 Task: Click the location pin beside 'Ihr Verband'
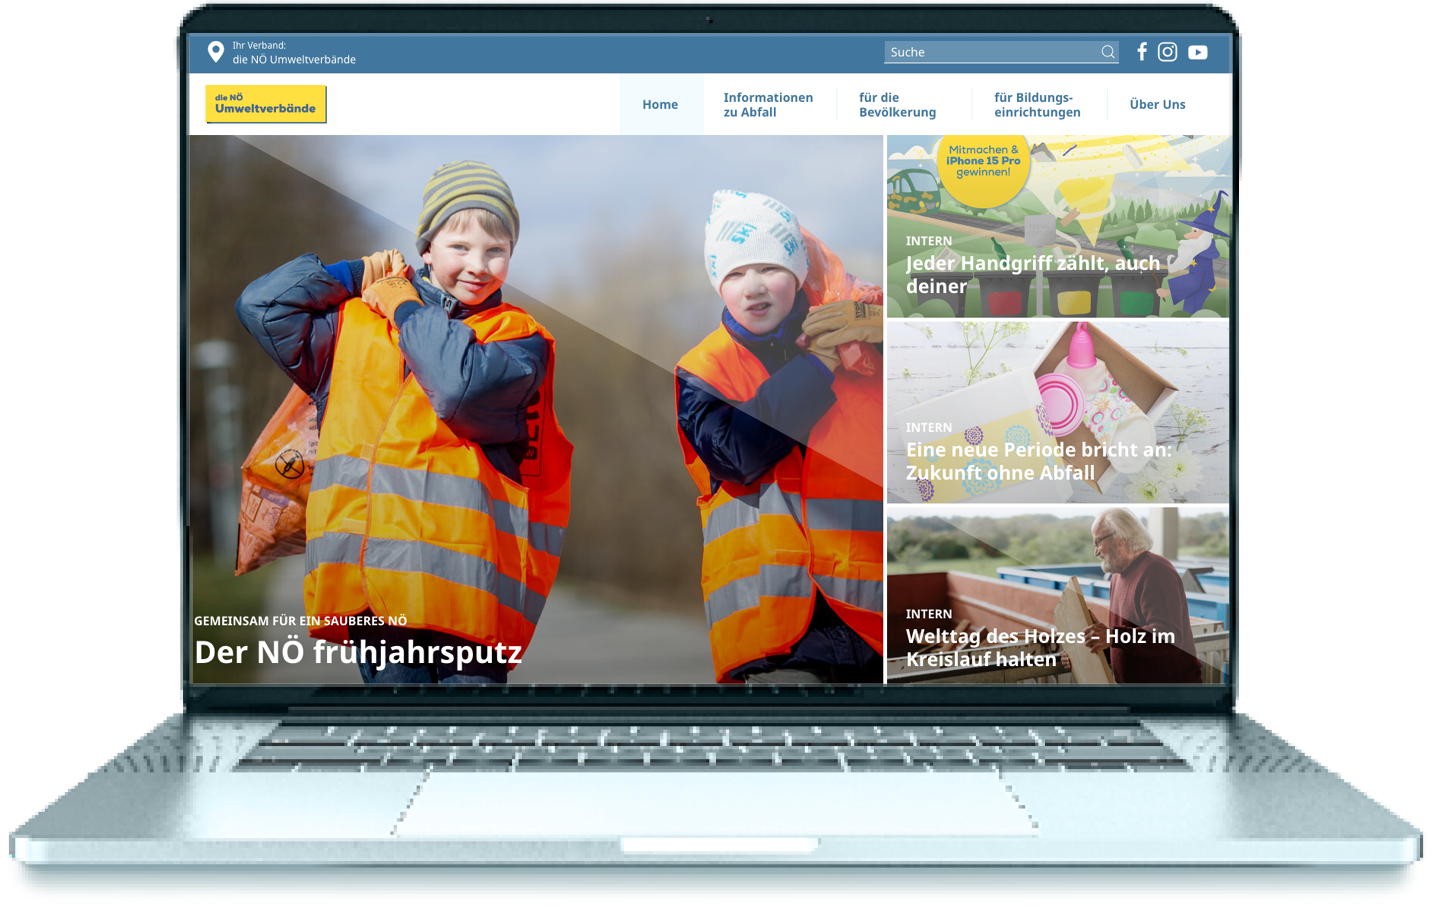click(x=215, y=50)
